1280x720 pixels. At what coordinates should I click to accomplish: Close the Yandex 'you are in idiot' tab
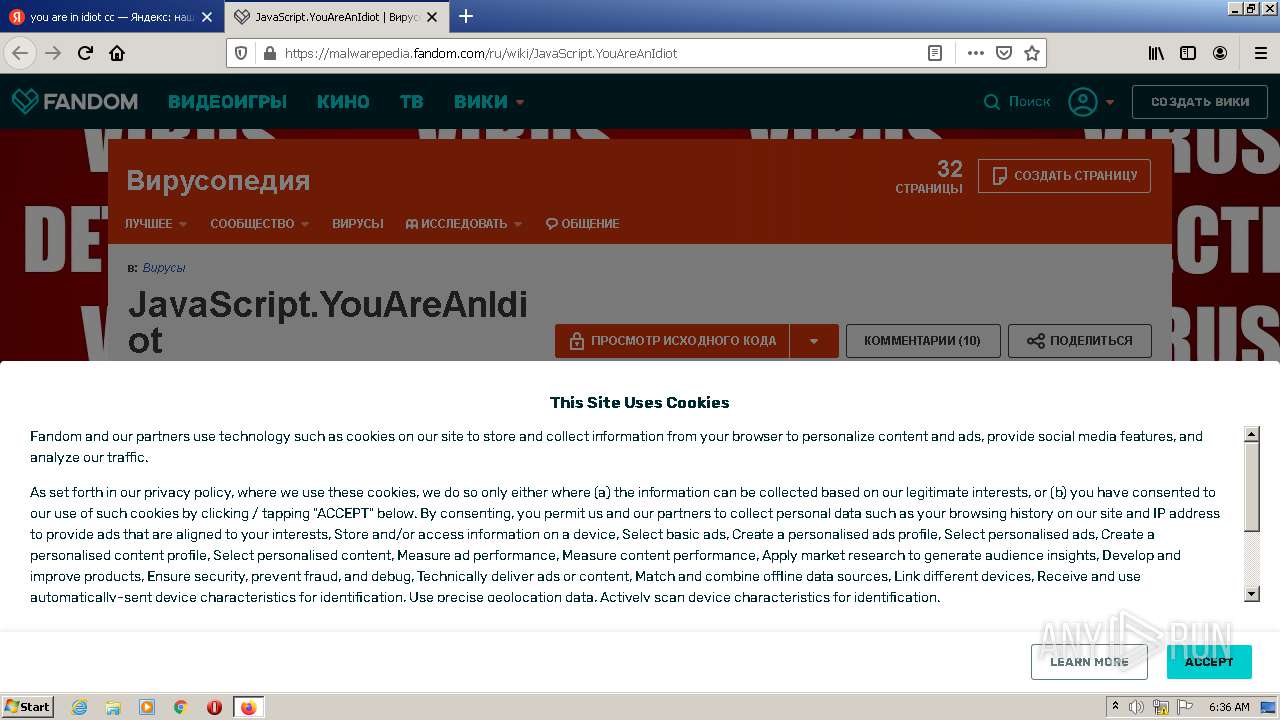pyautogui.click(x=207, y=17)
